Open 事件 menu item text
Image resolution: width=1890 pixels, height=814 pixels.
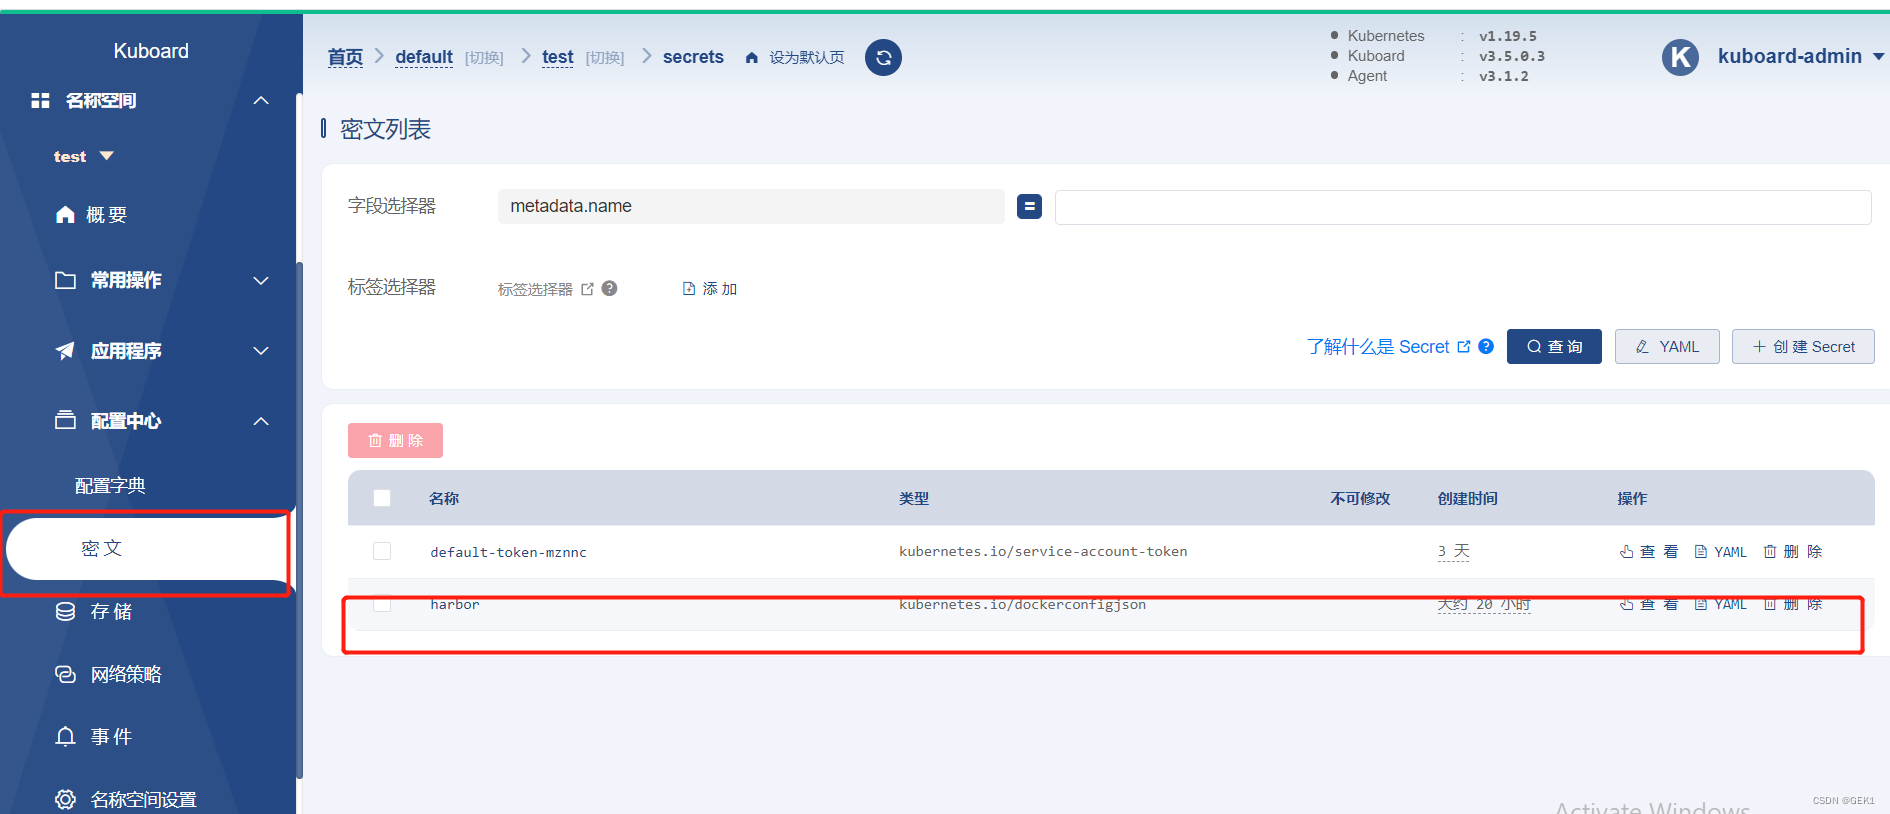[111, 737]
